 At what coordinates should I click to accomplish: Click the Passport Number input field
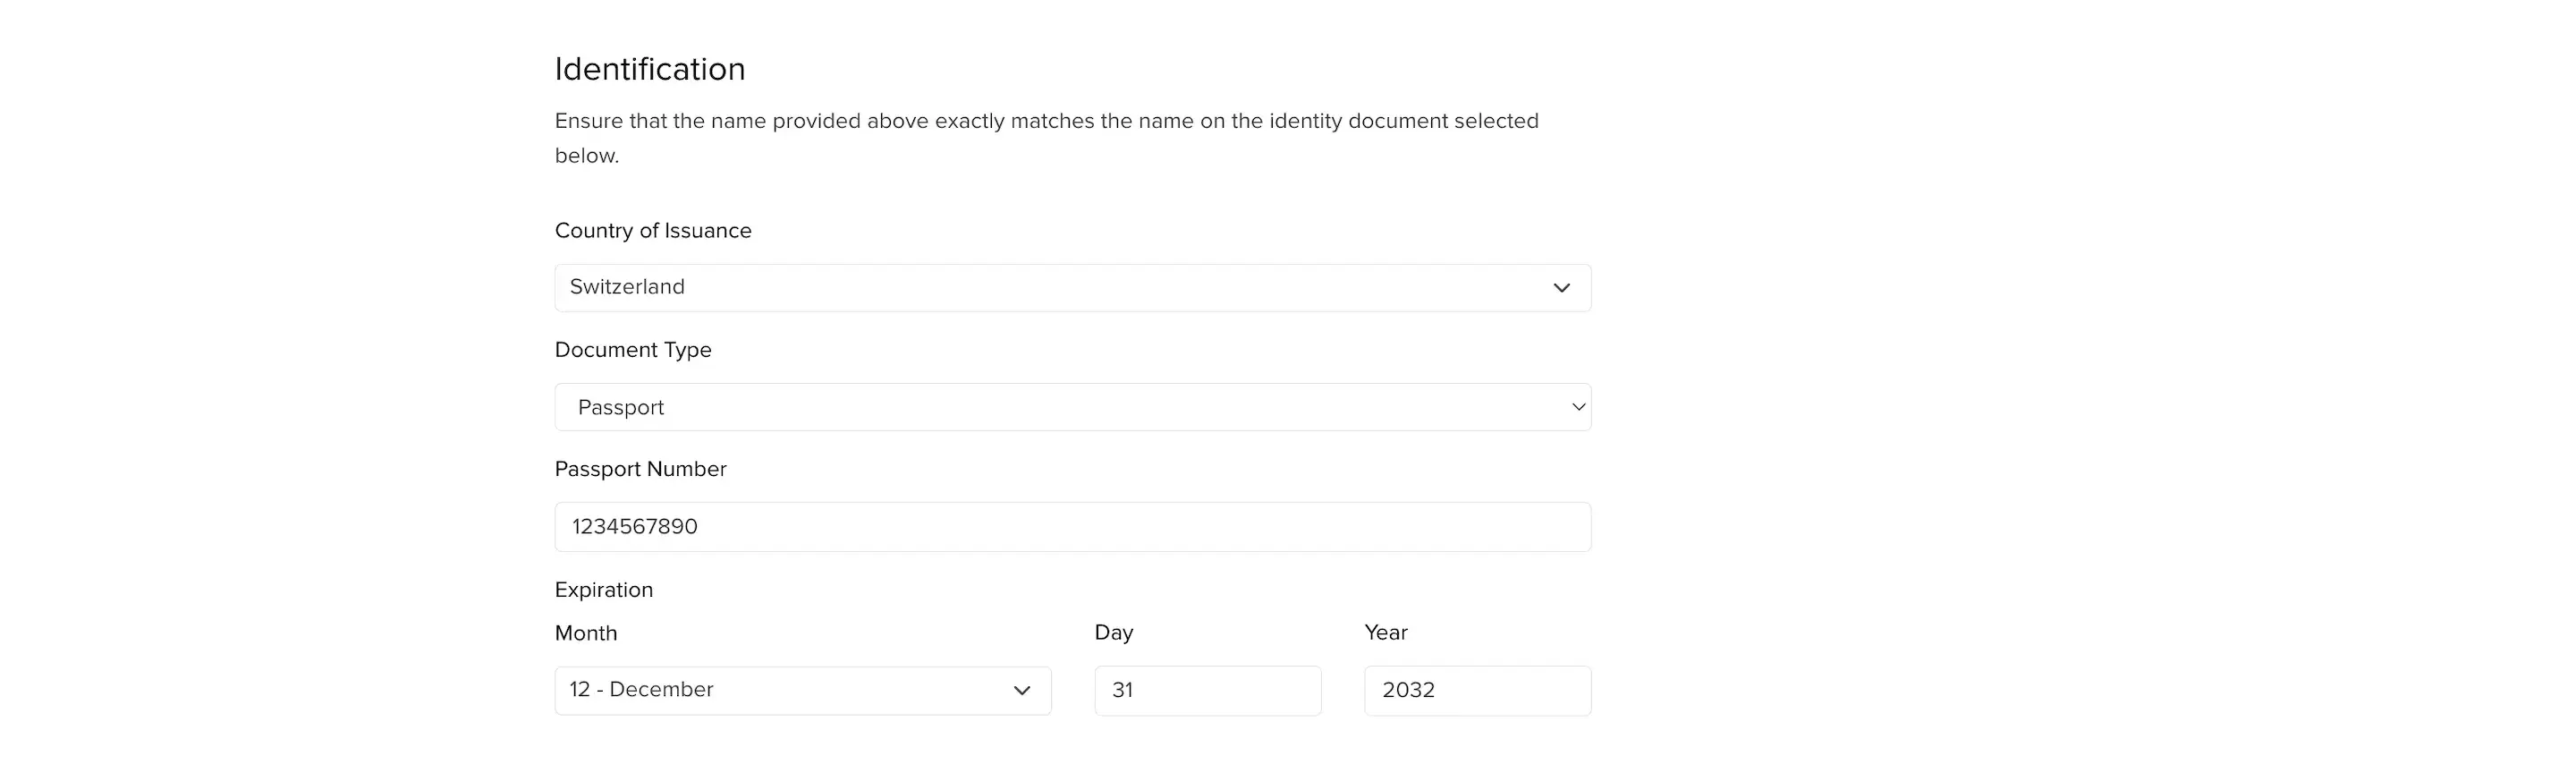click(x=1072, y=527)
